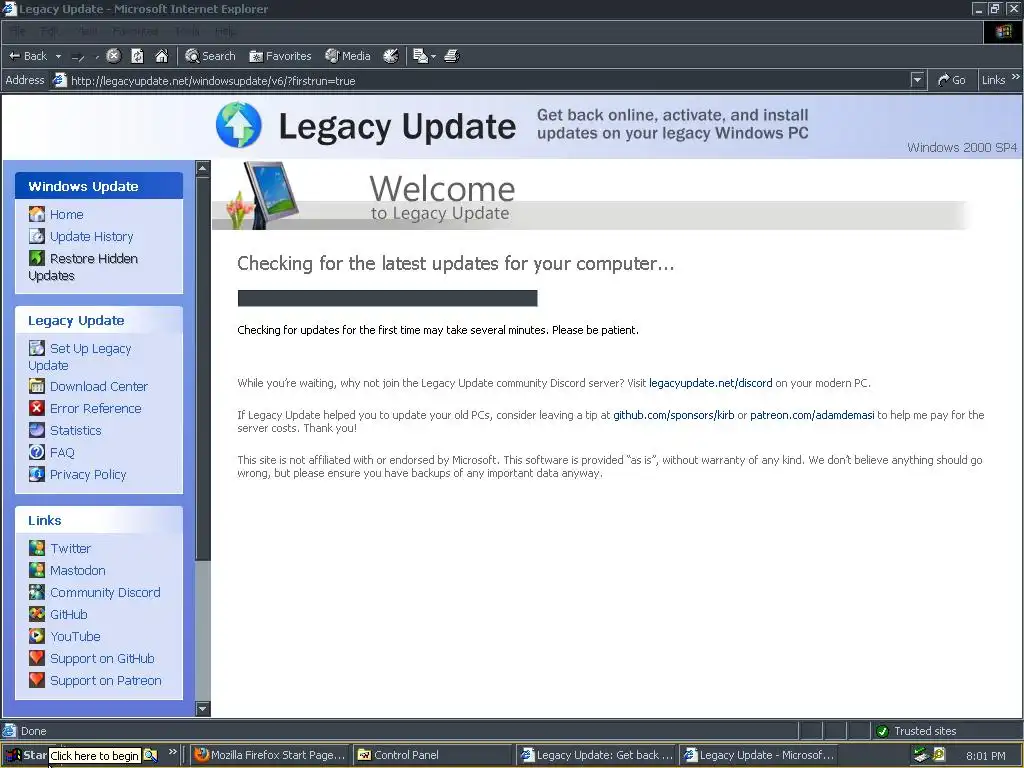This screenshot has height=768, width=1024.
Task: Open the Twitter link in sidebar
Action: (x=71, y=549)
